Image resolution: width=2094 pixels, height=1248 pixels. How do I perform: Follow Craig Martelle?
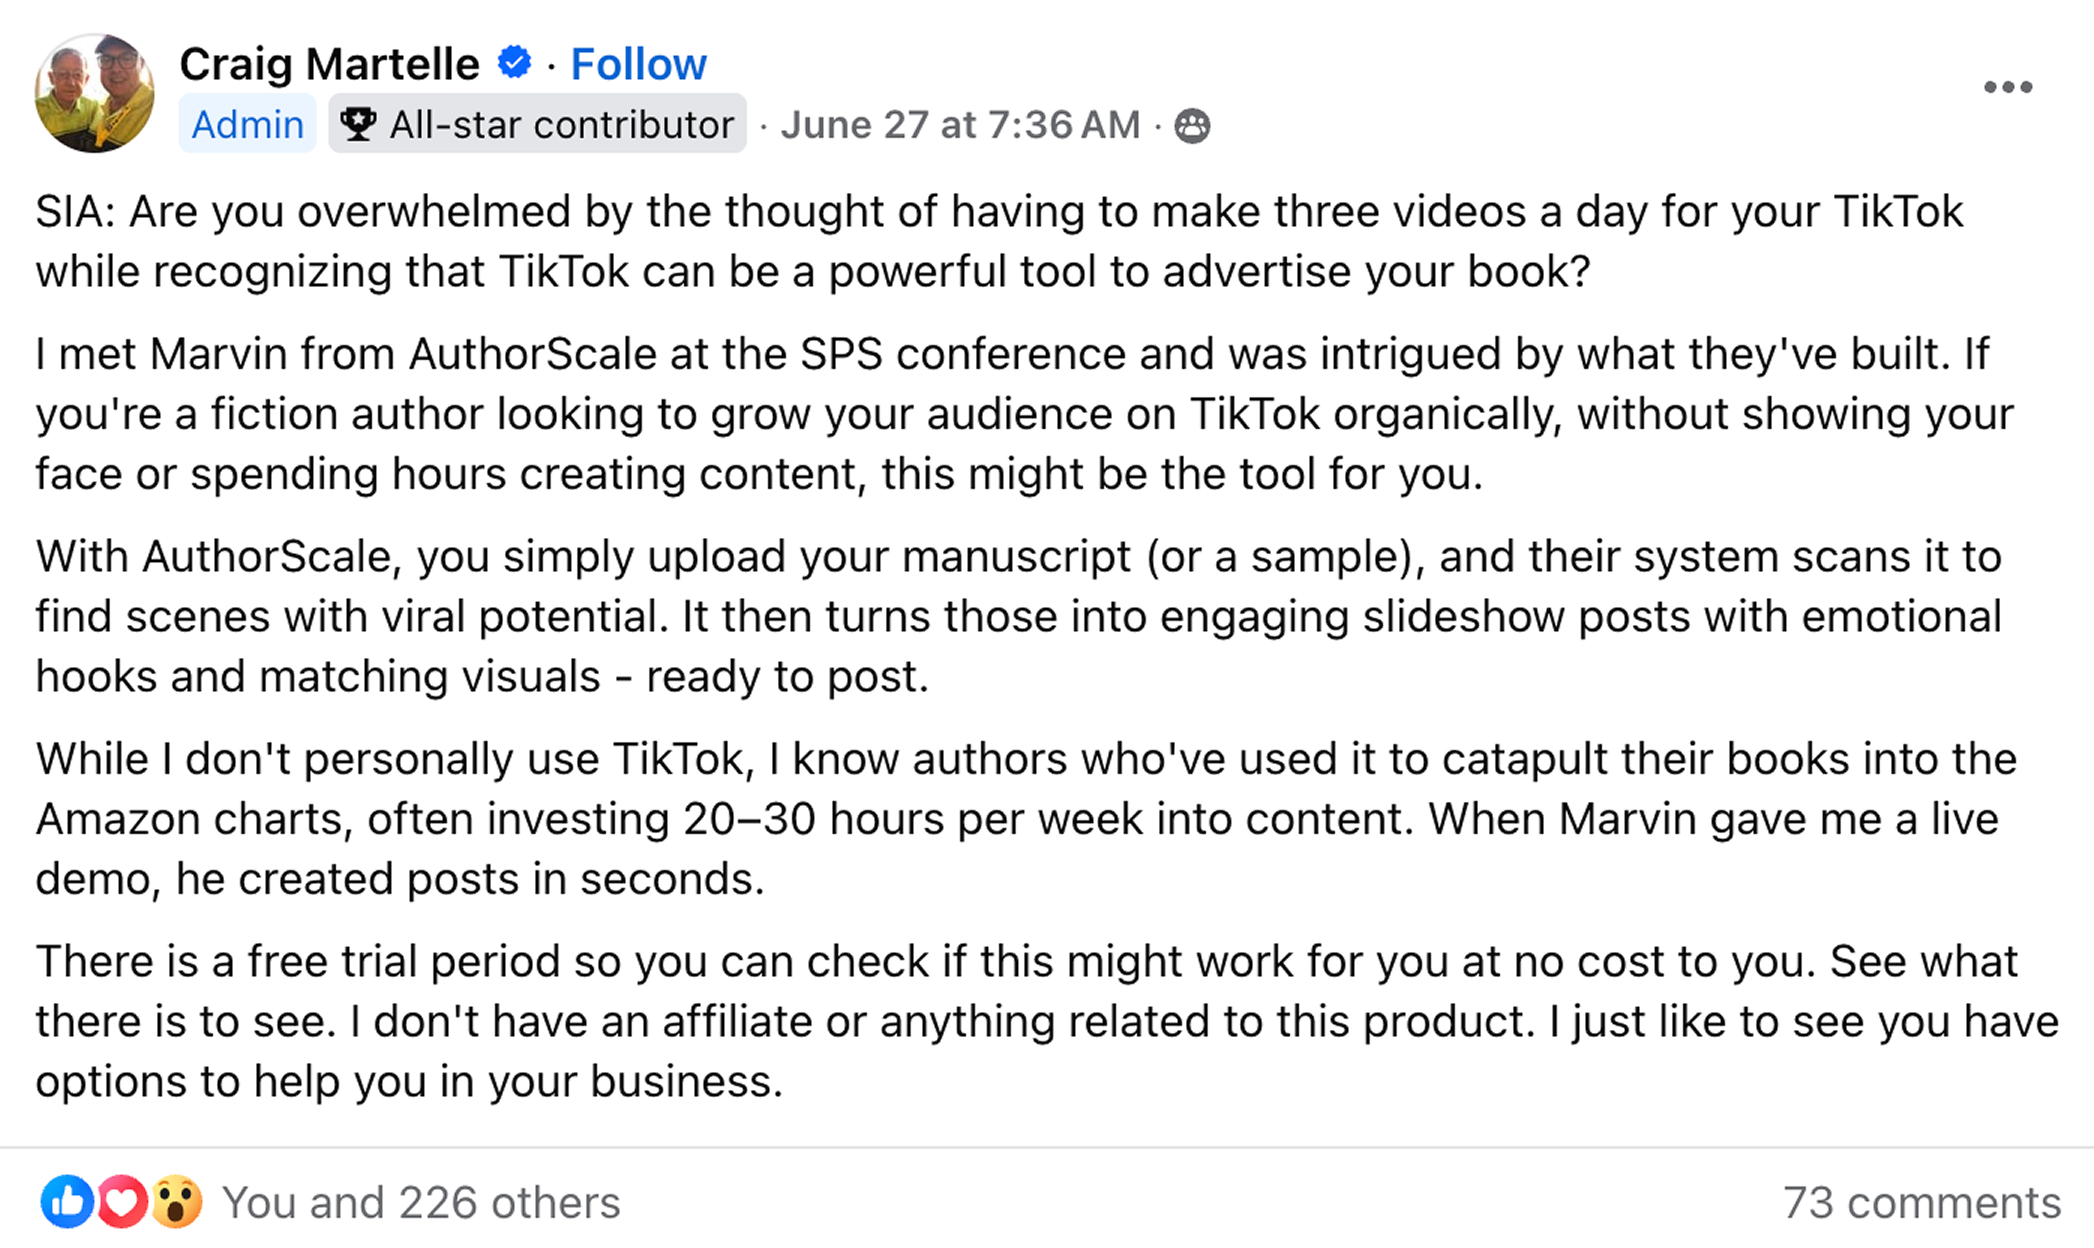(x=638, y=65)
